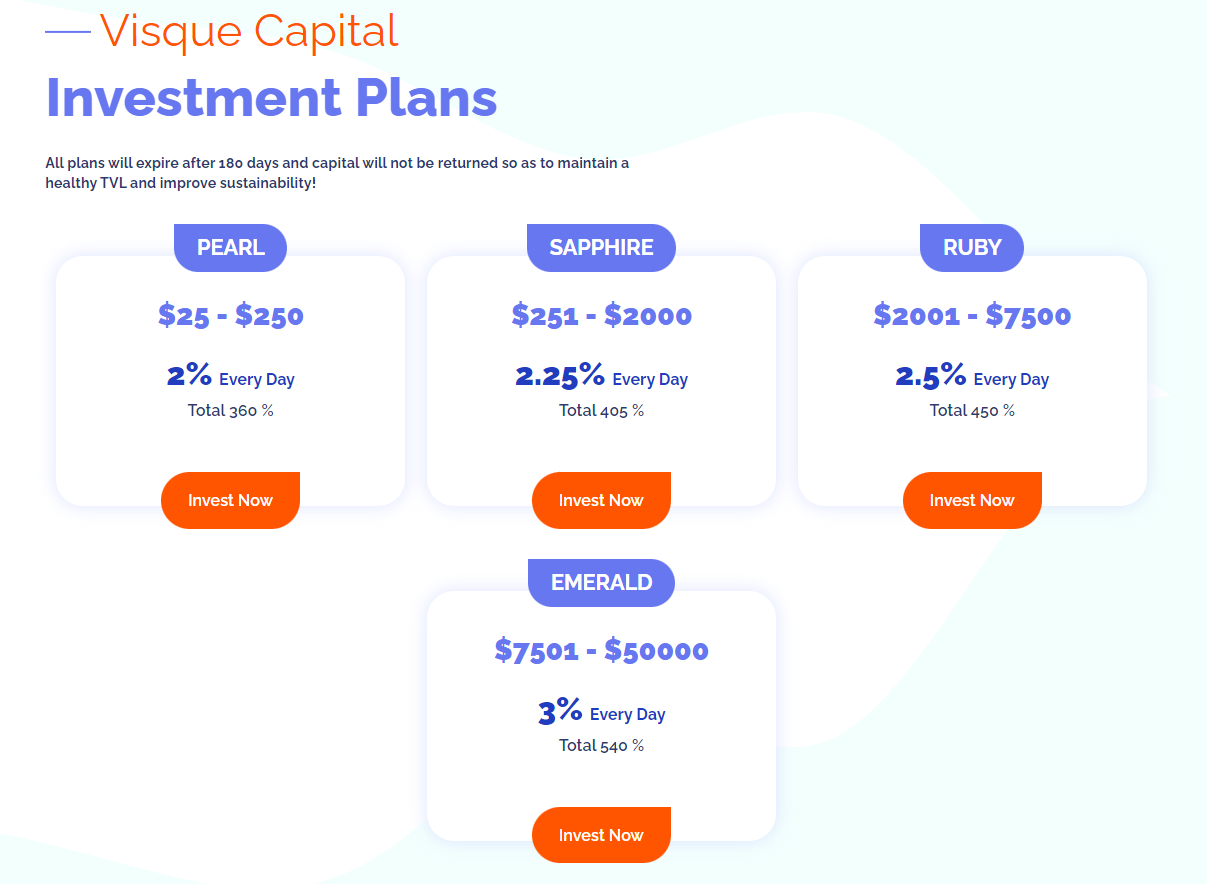The height and width of the screenshot is (884, 1207).
Task: Click Invest Now on the Sapphire plan
Action: (601, 500)
